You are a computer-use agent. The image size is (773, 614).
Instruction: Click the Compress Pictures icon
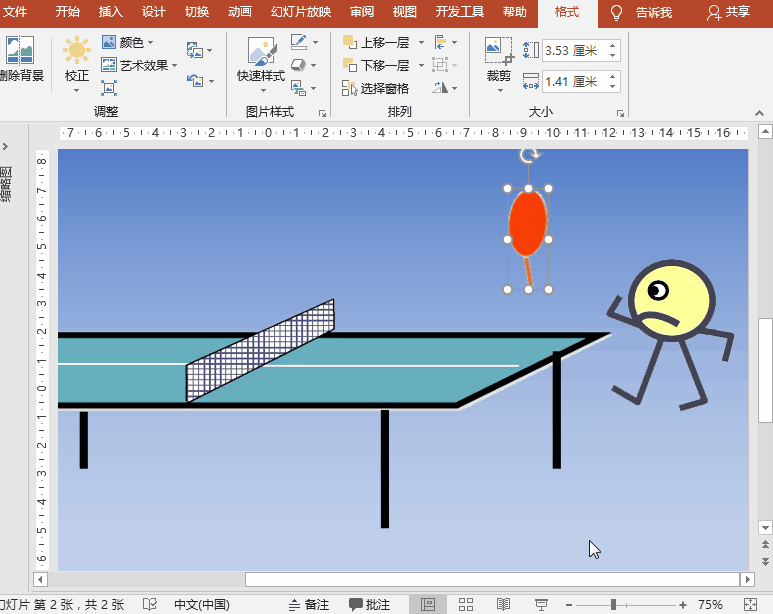(108, 88)
